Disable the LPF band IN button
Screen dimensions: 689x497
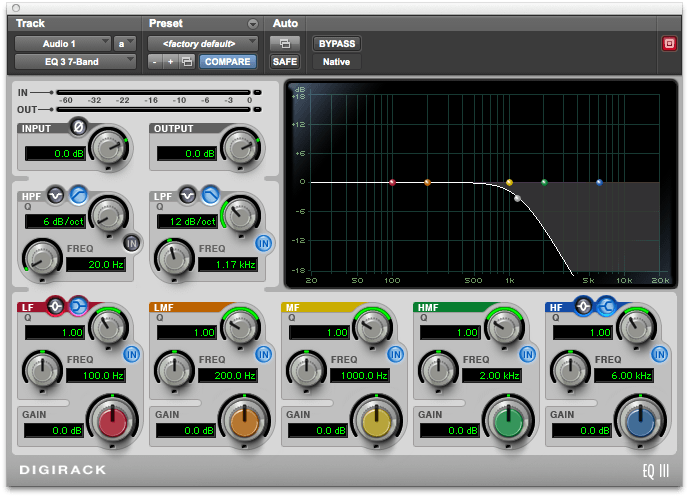(x=263, y=242)
